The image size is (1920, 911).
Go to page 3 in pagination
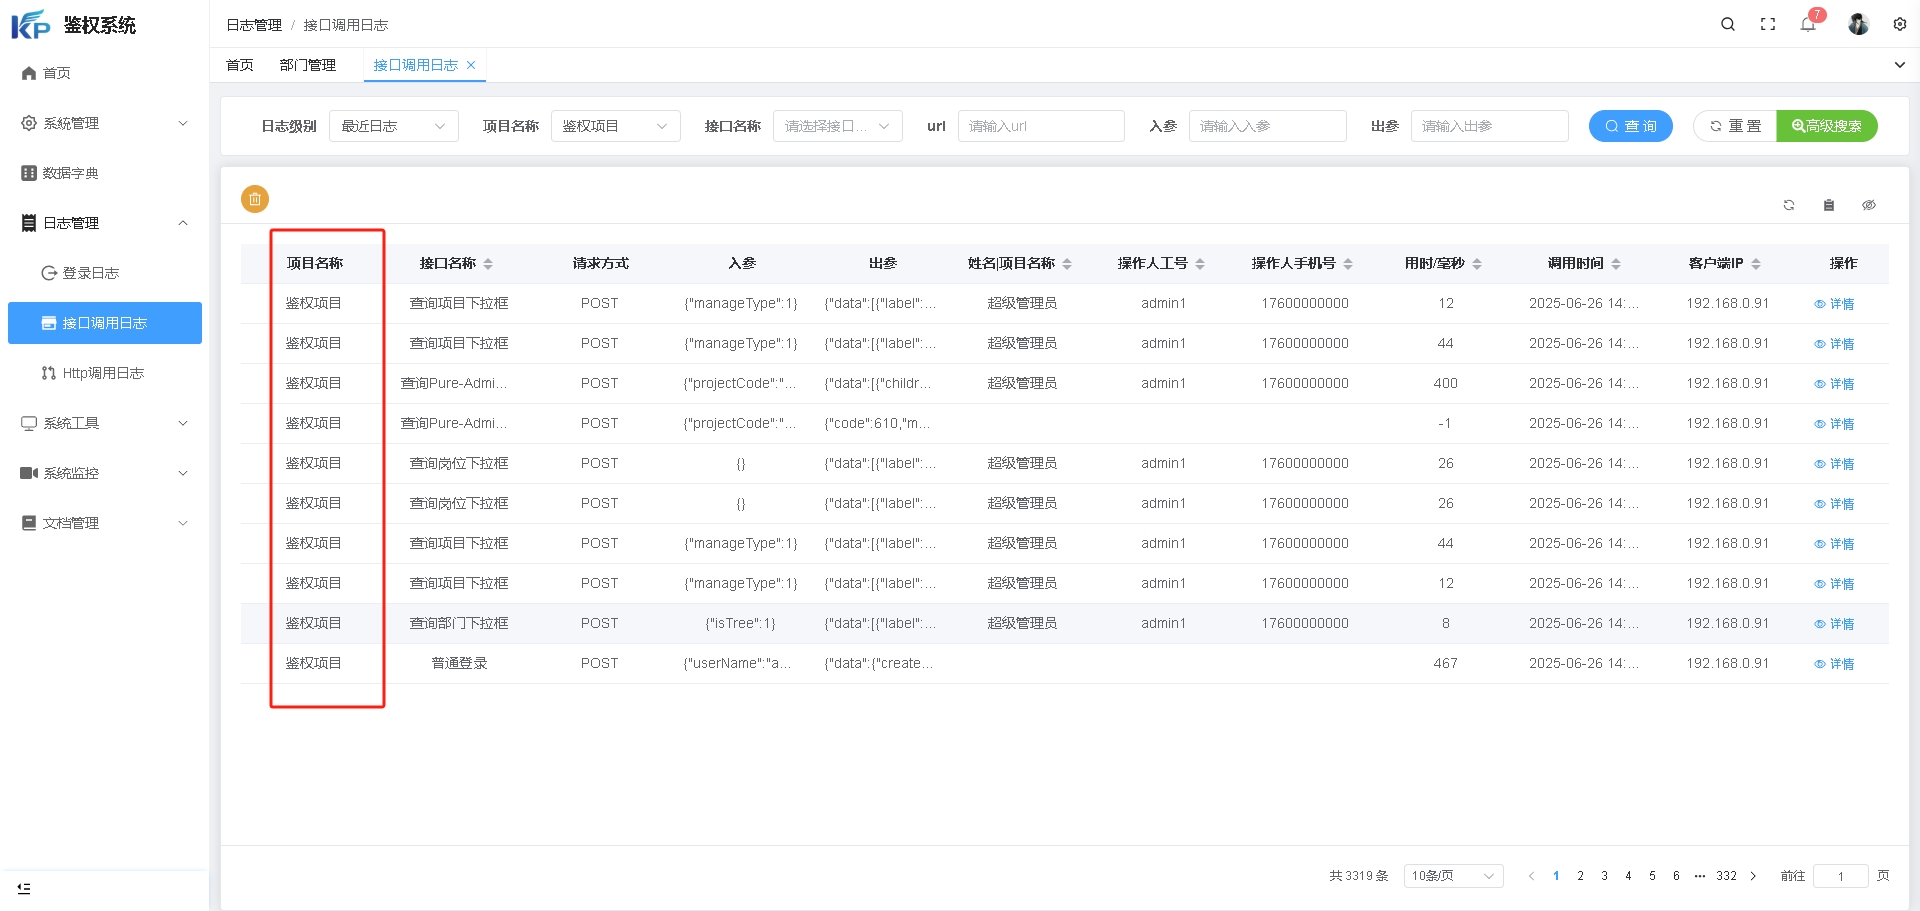(x=1604, y=876)
